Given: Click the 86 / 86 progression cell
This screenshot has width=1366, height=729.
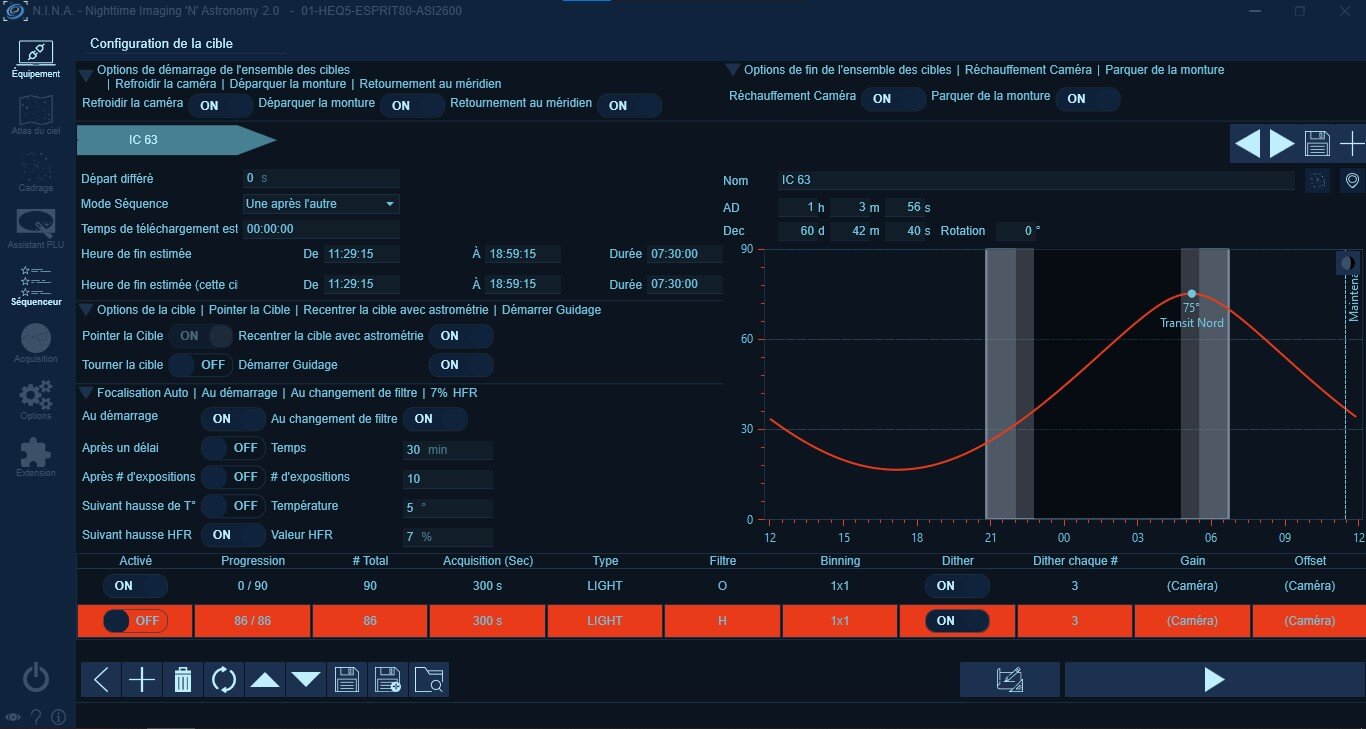Looking at the screenshot, I should click(253, 621).
